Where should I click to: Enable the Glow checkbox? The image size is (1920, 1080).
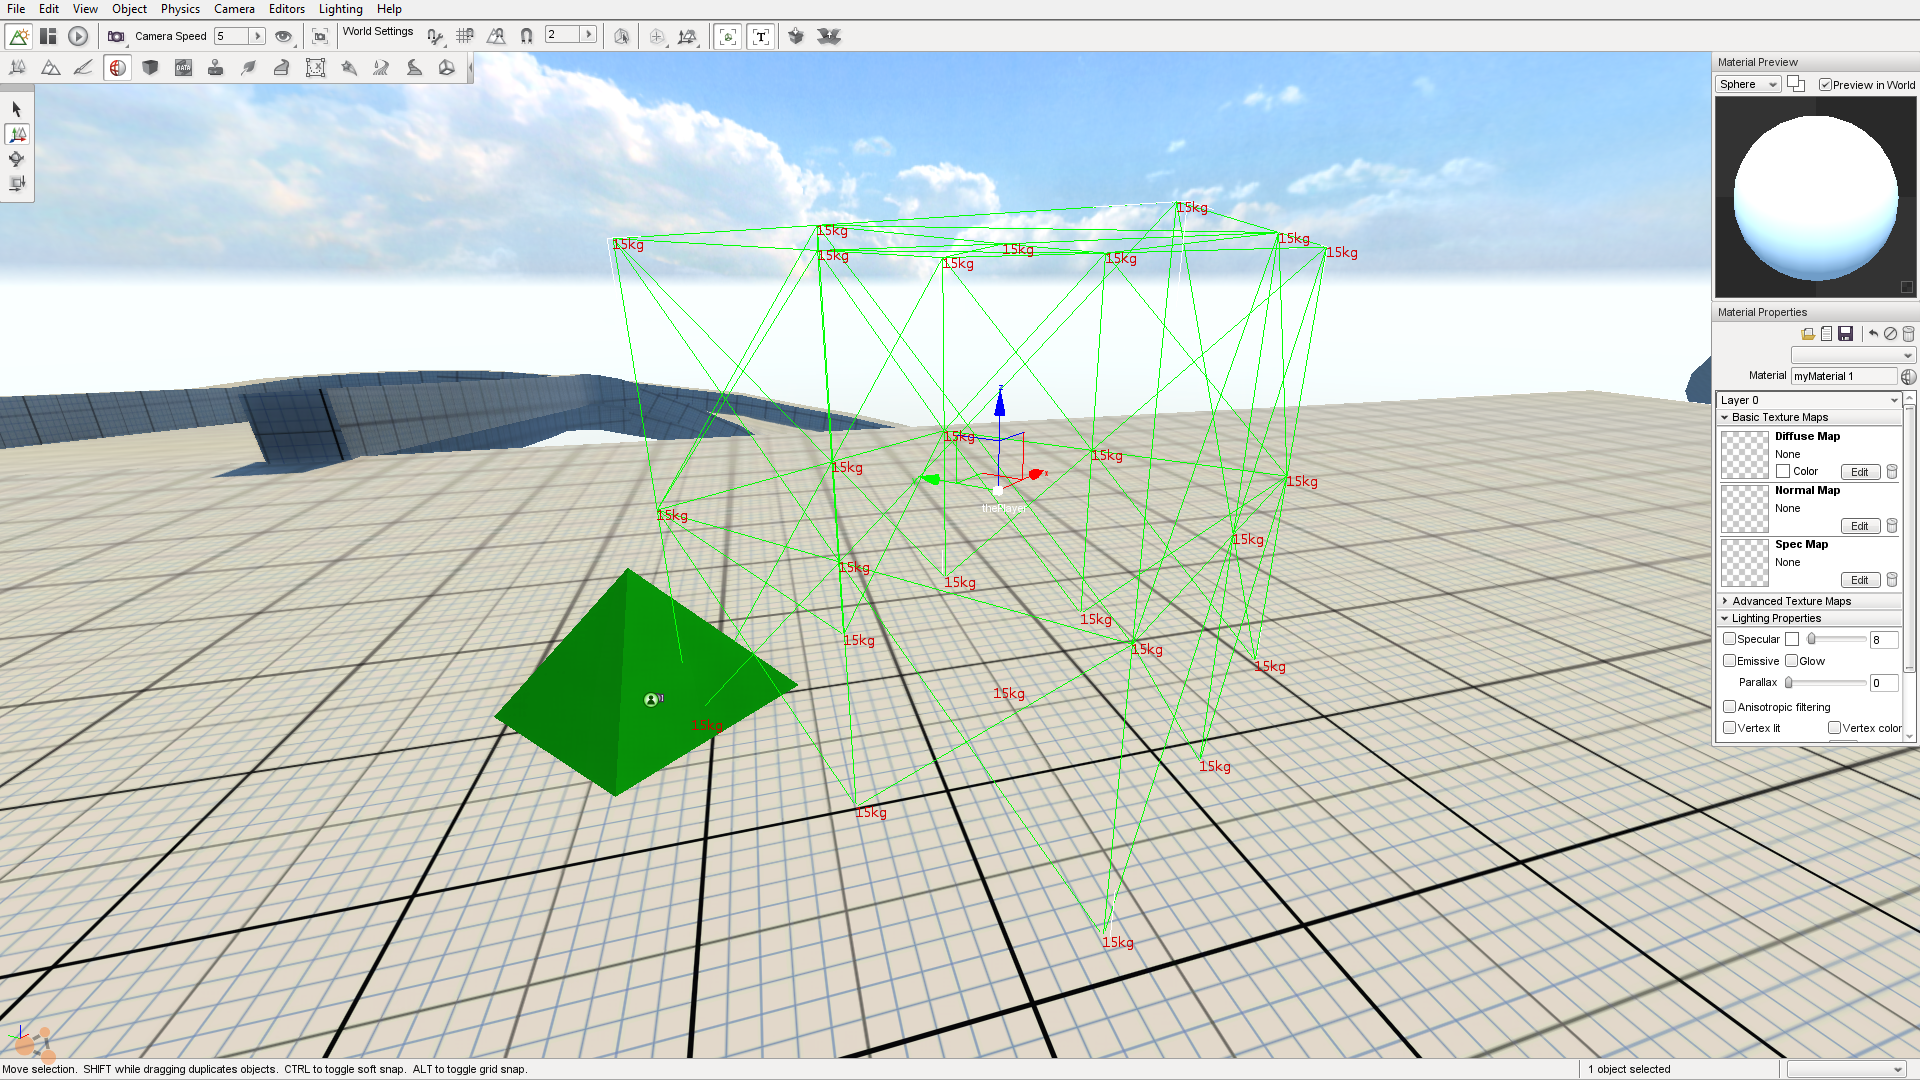1792,661
